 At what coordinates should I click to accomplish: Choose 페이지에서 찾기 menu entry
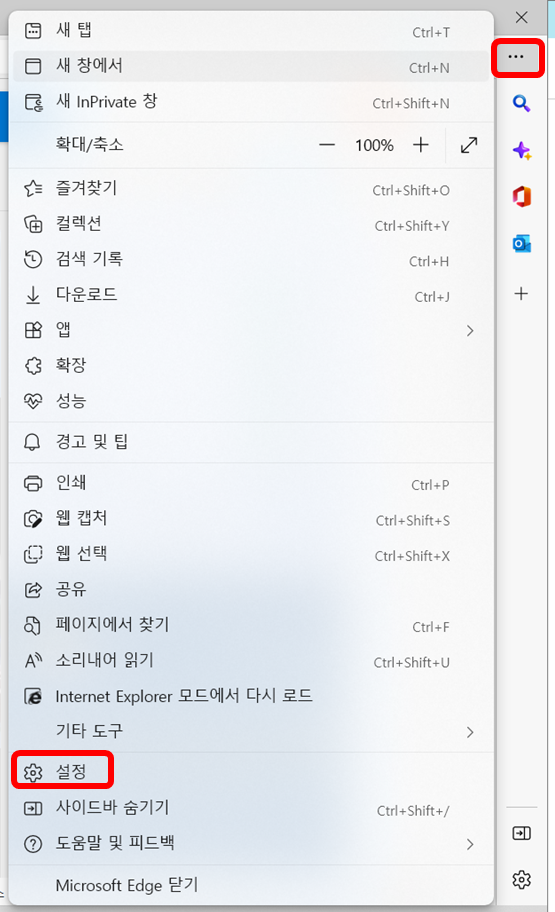tap(251, 625)
